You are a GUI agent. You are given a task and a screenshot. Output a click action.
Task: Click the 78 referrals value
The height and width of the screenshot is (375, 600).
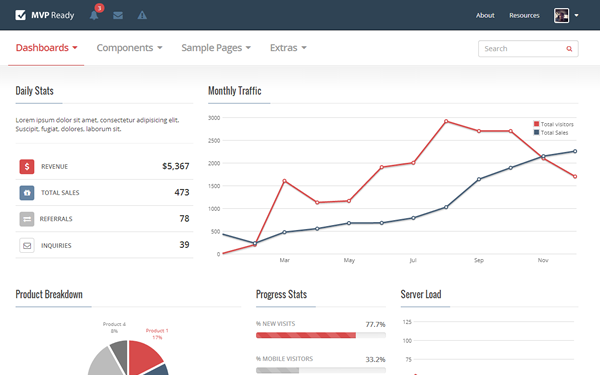click(x=184, y=218)
